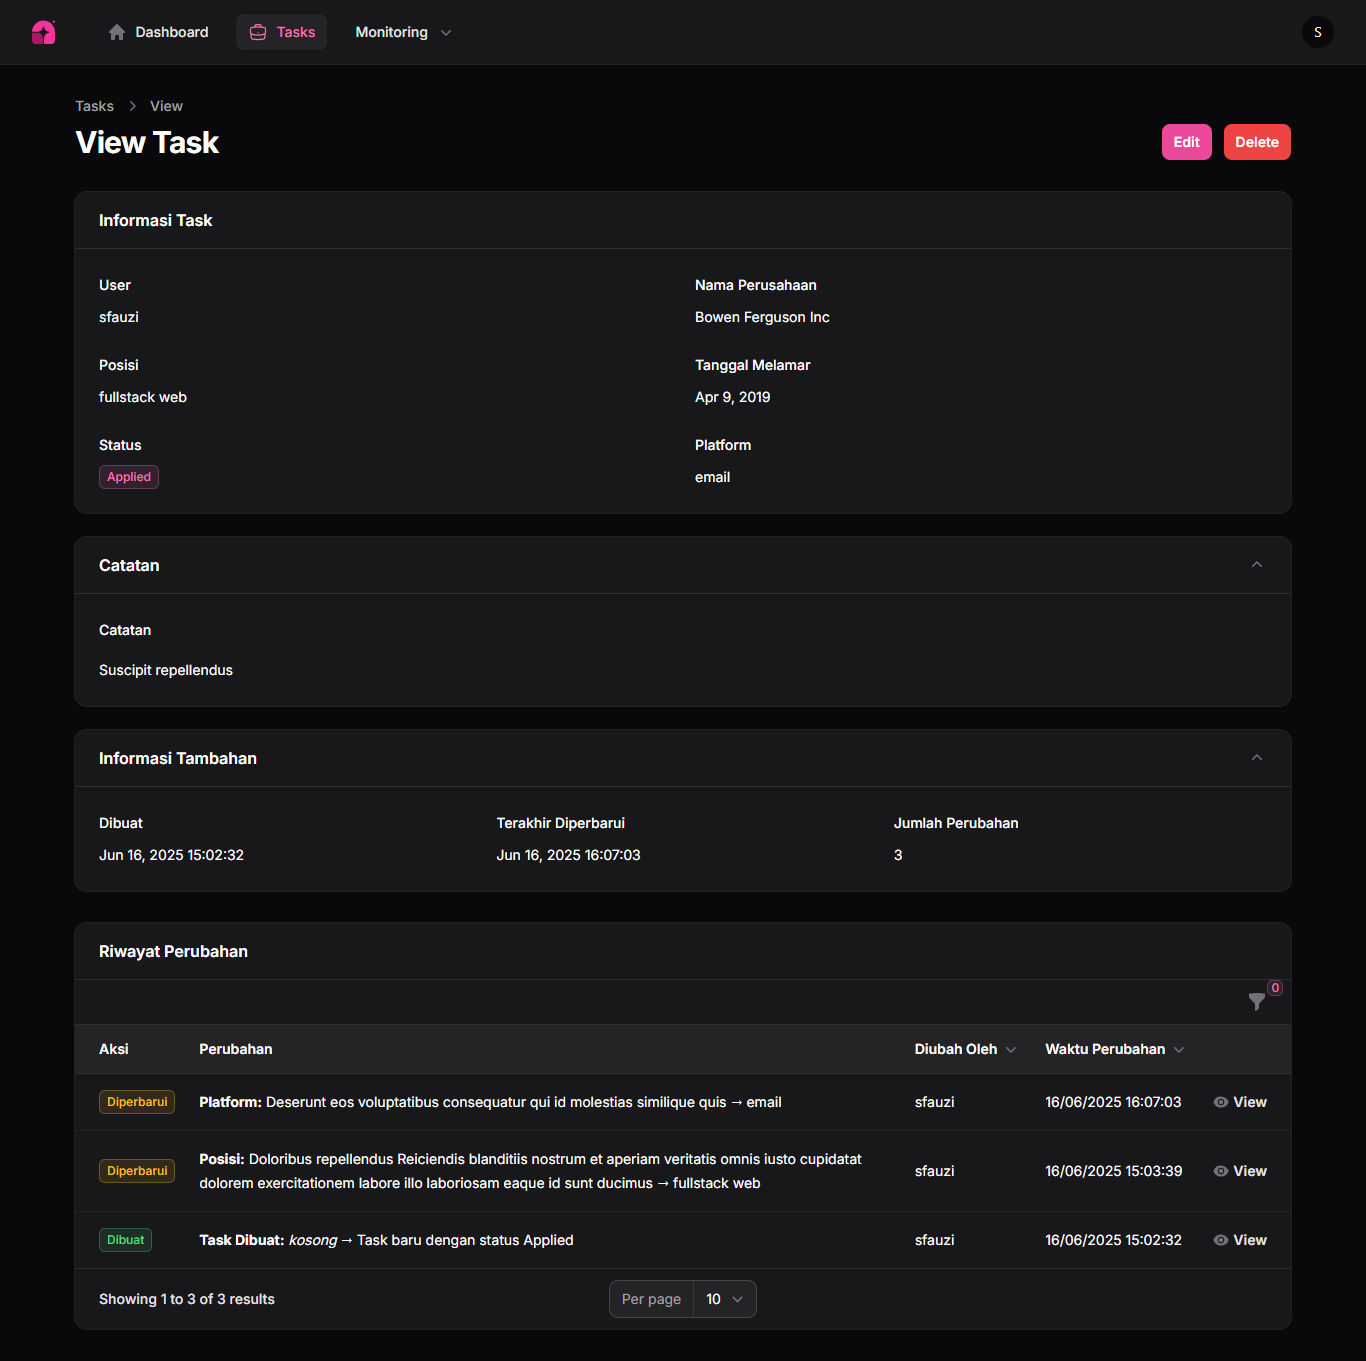This screenshot has width=1366, height=1361.
Task: Click the Aksi column header
Action: point(114,1049)
